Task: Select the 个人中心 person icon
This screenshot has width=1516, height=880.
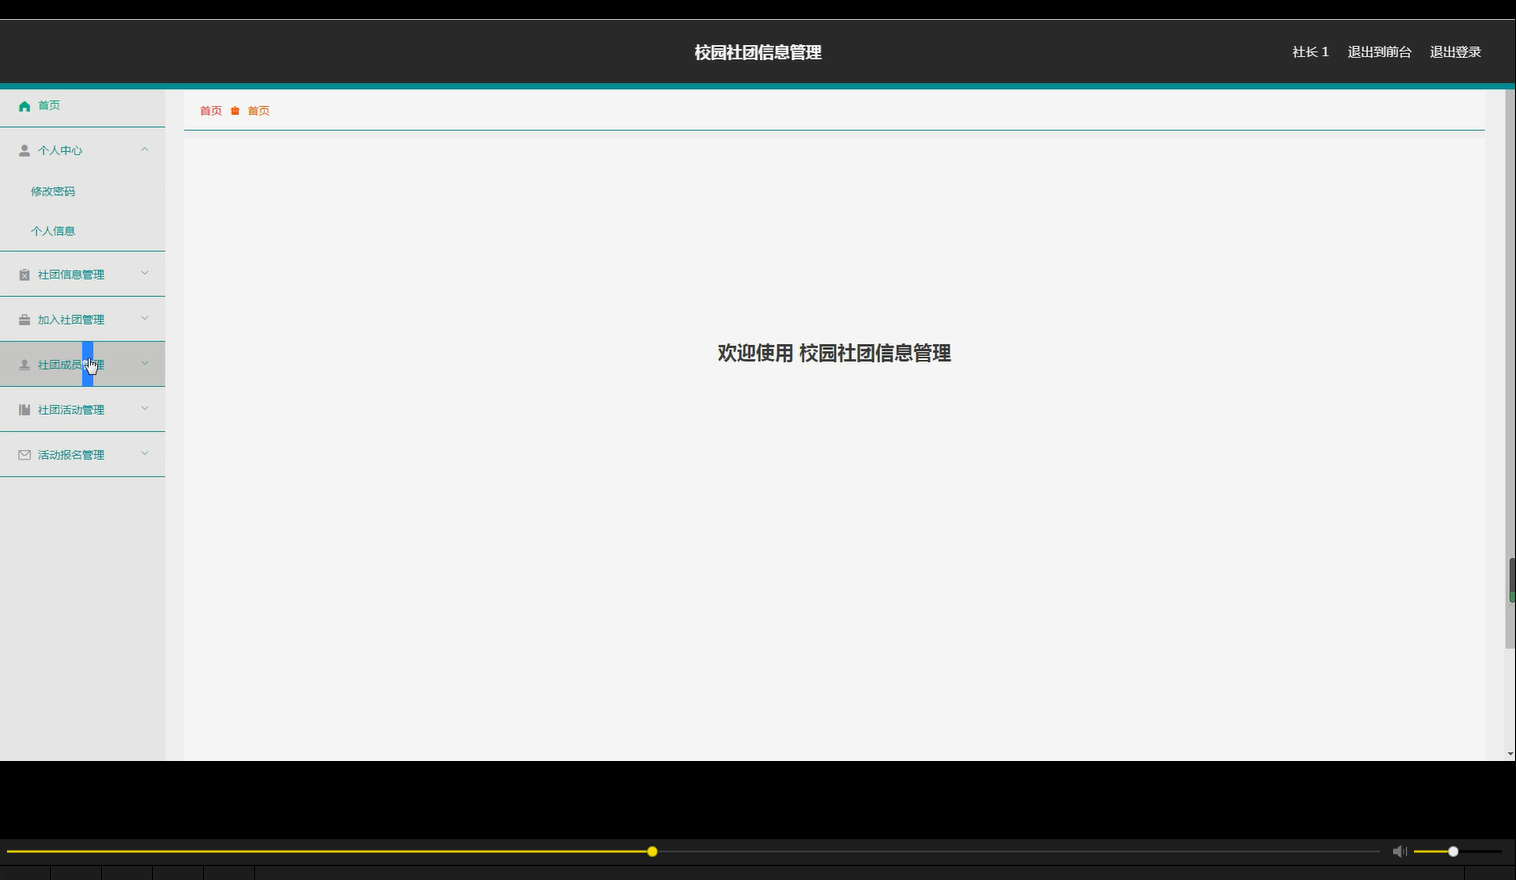Action: click(x=23, y=150)
